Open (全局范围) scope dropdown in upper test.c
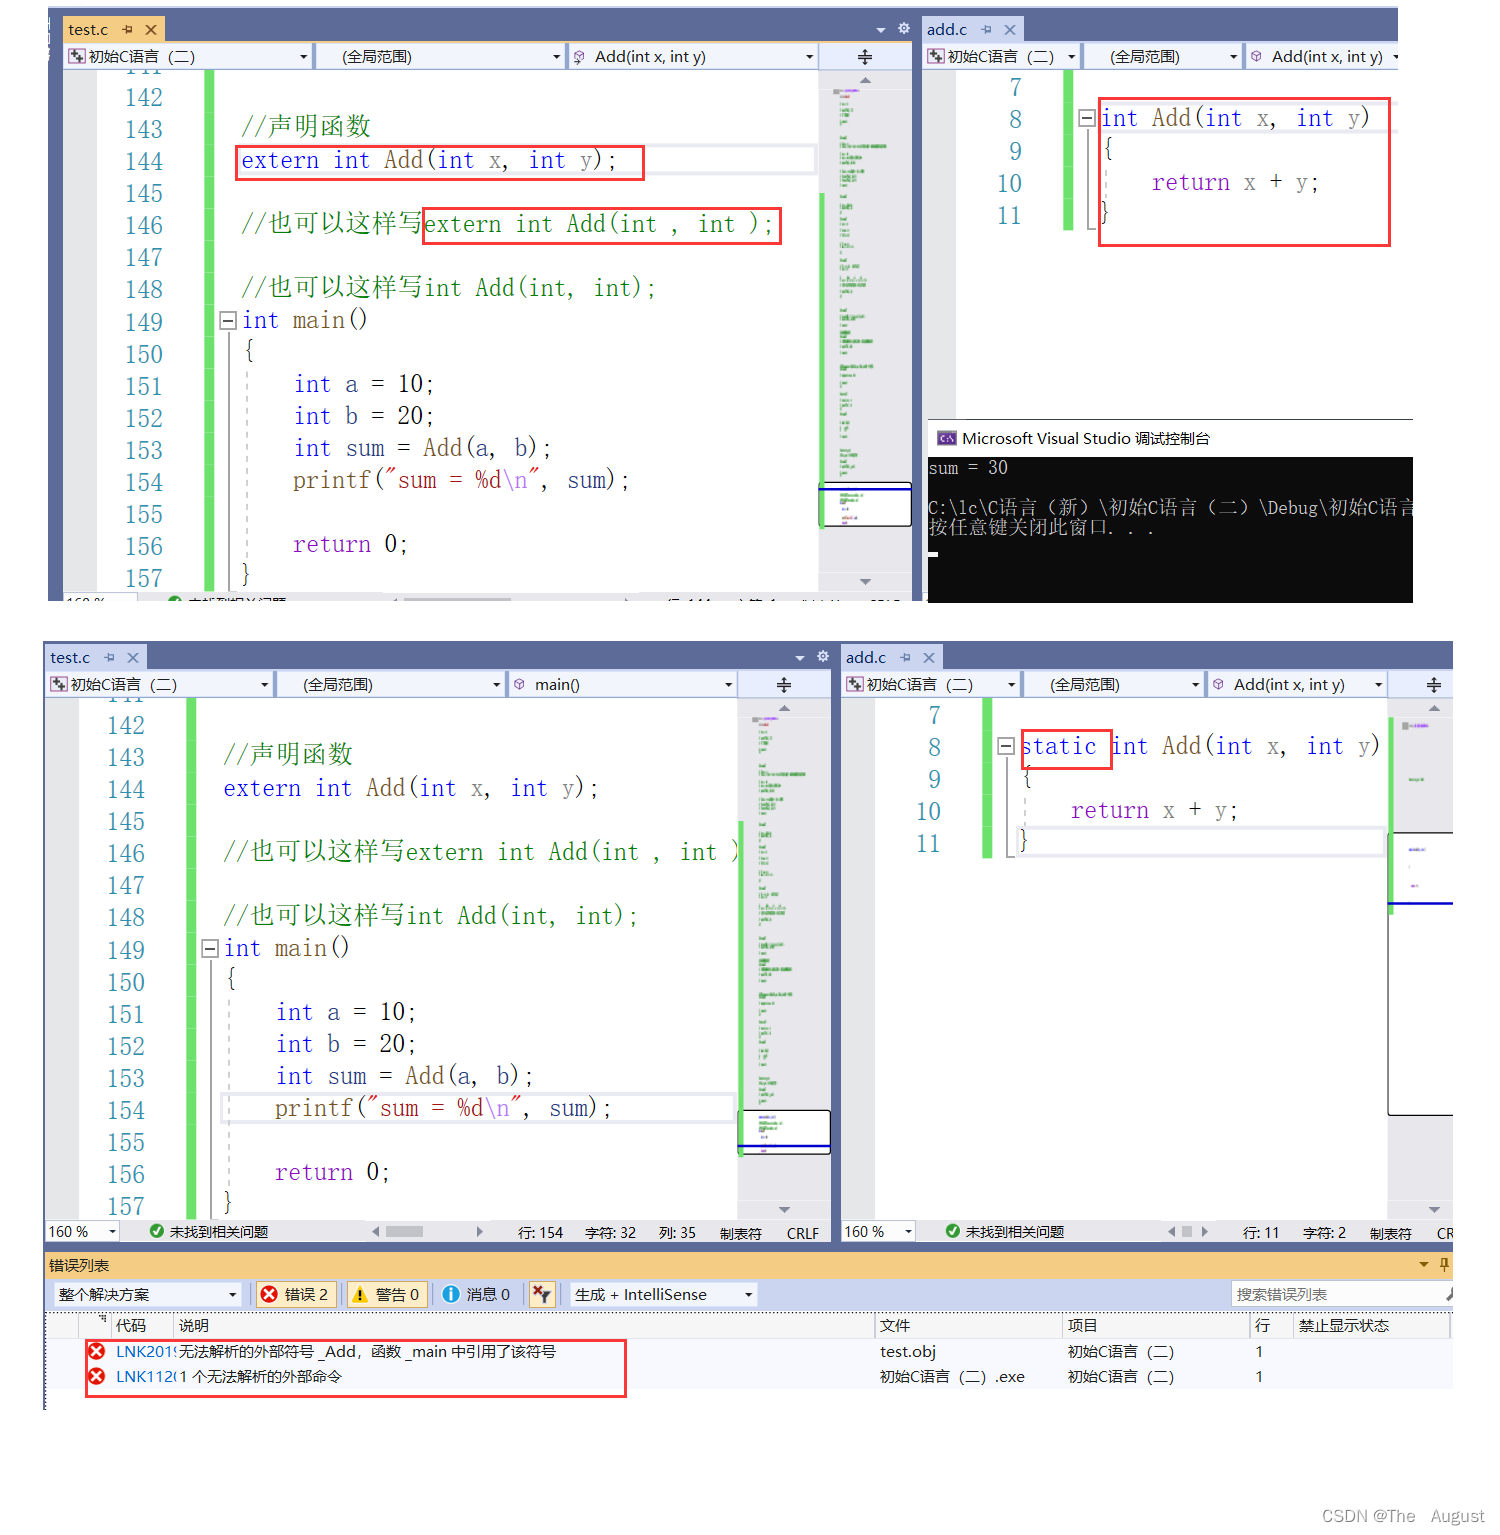Image resolution: width=1500 pixels, height=1535 pixels. click(439, 57)
